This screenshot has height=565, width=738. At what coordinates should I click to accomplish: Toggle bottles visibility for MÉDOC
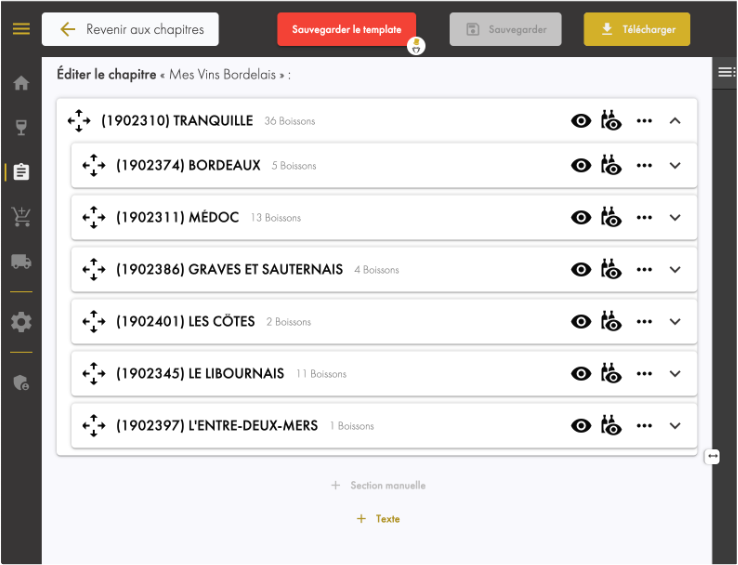point(611,217)
